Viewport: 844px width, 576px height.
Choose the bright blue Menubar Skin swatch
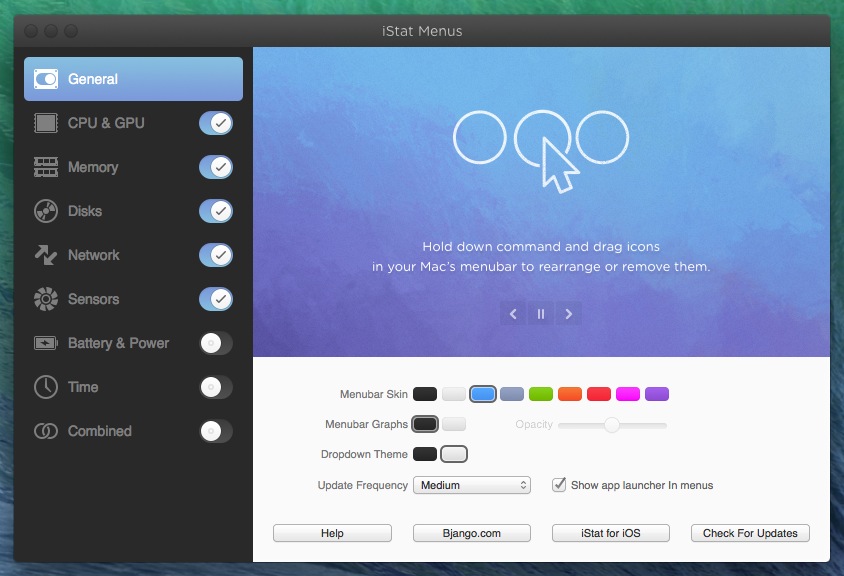[x=483, y=394]
